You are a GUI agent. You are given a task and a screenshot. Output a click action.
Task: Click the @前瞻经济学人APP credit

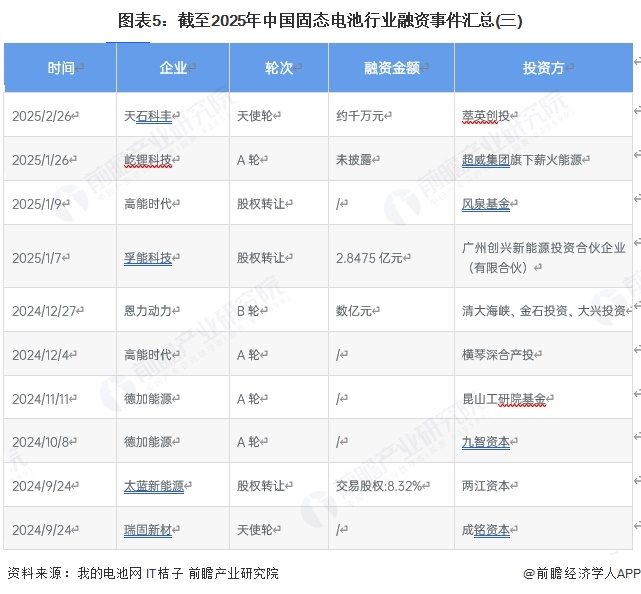[582, 574]
